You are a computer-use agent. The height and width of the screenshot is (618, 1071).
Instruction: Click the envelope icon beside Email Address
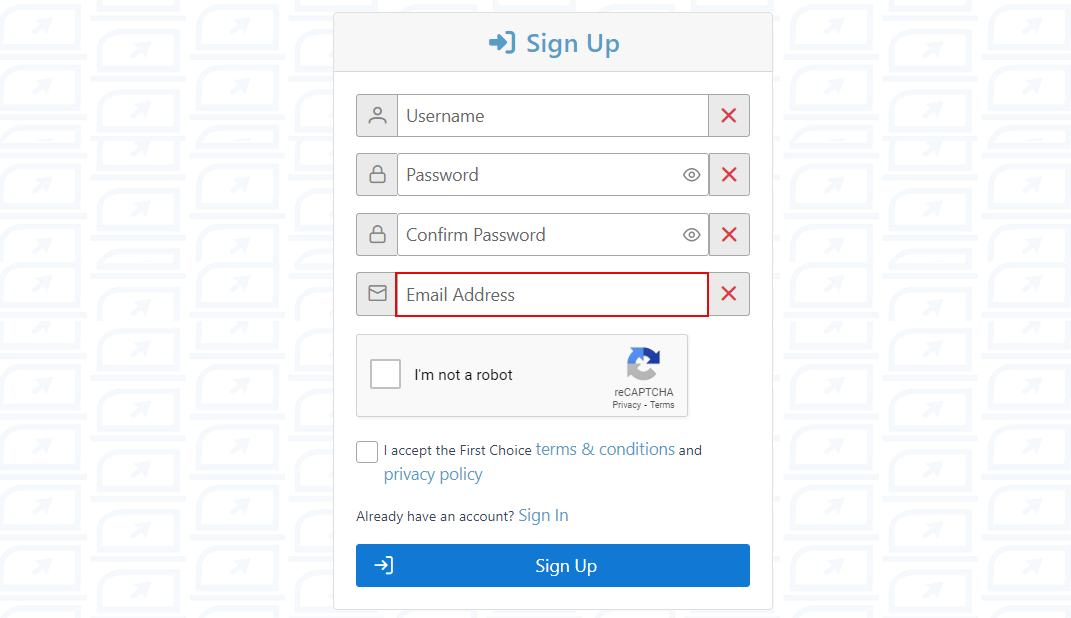377,294
